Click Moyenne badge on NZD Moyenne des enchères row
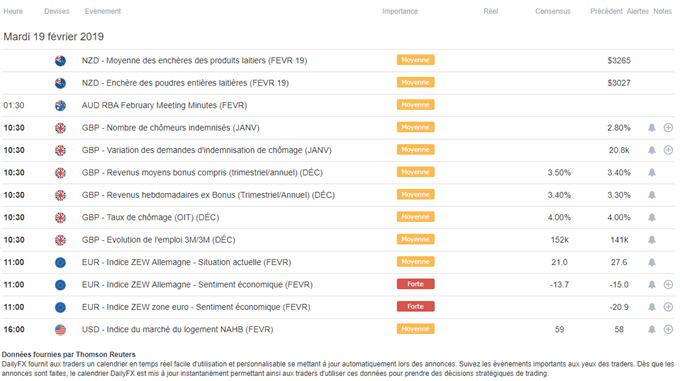Viewport: 680px width, 381px height. coord(415,60)
